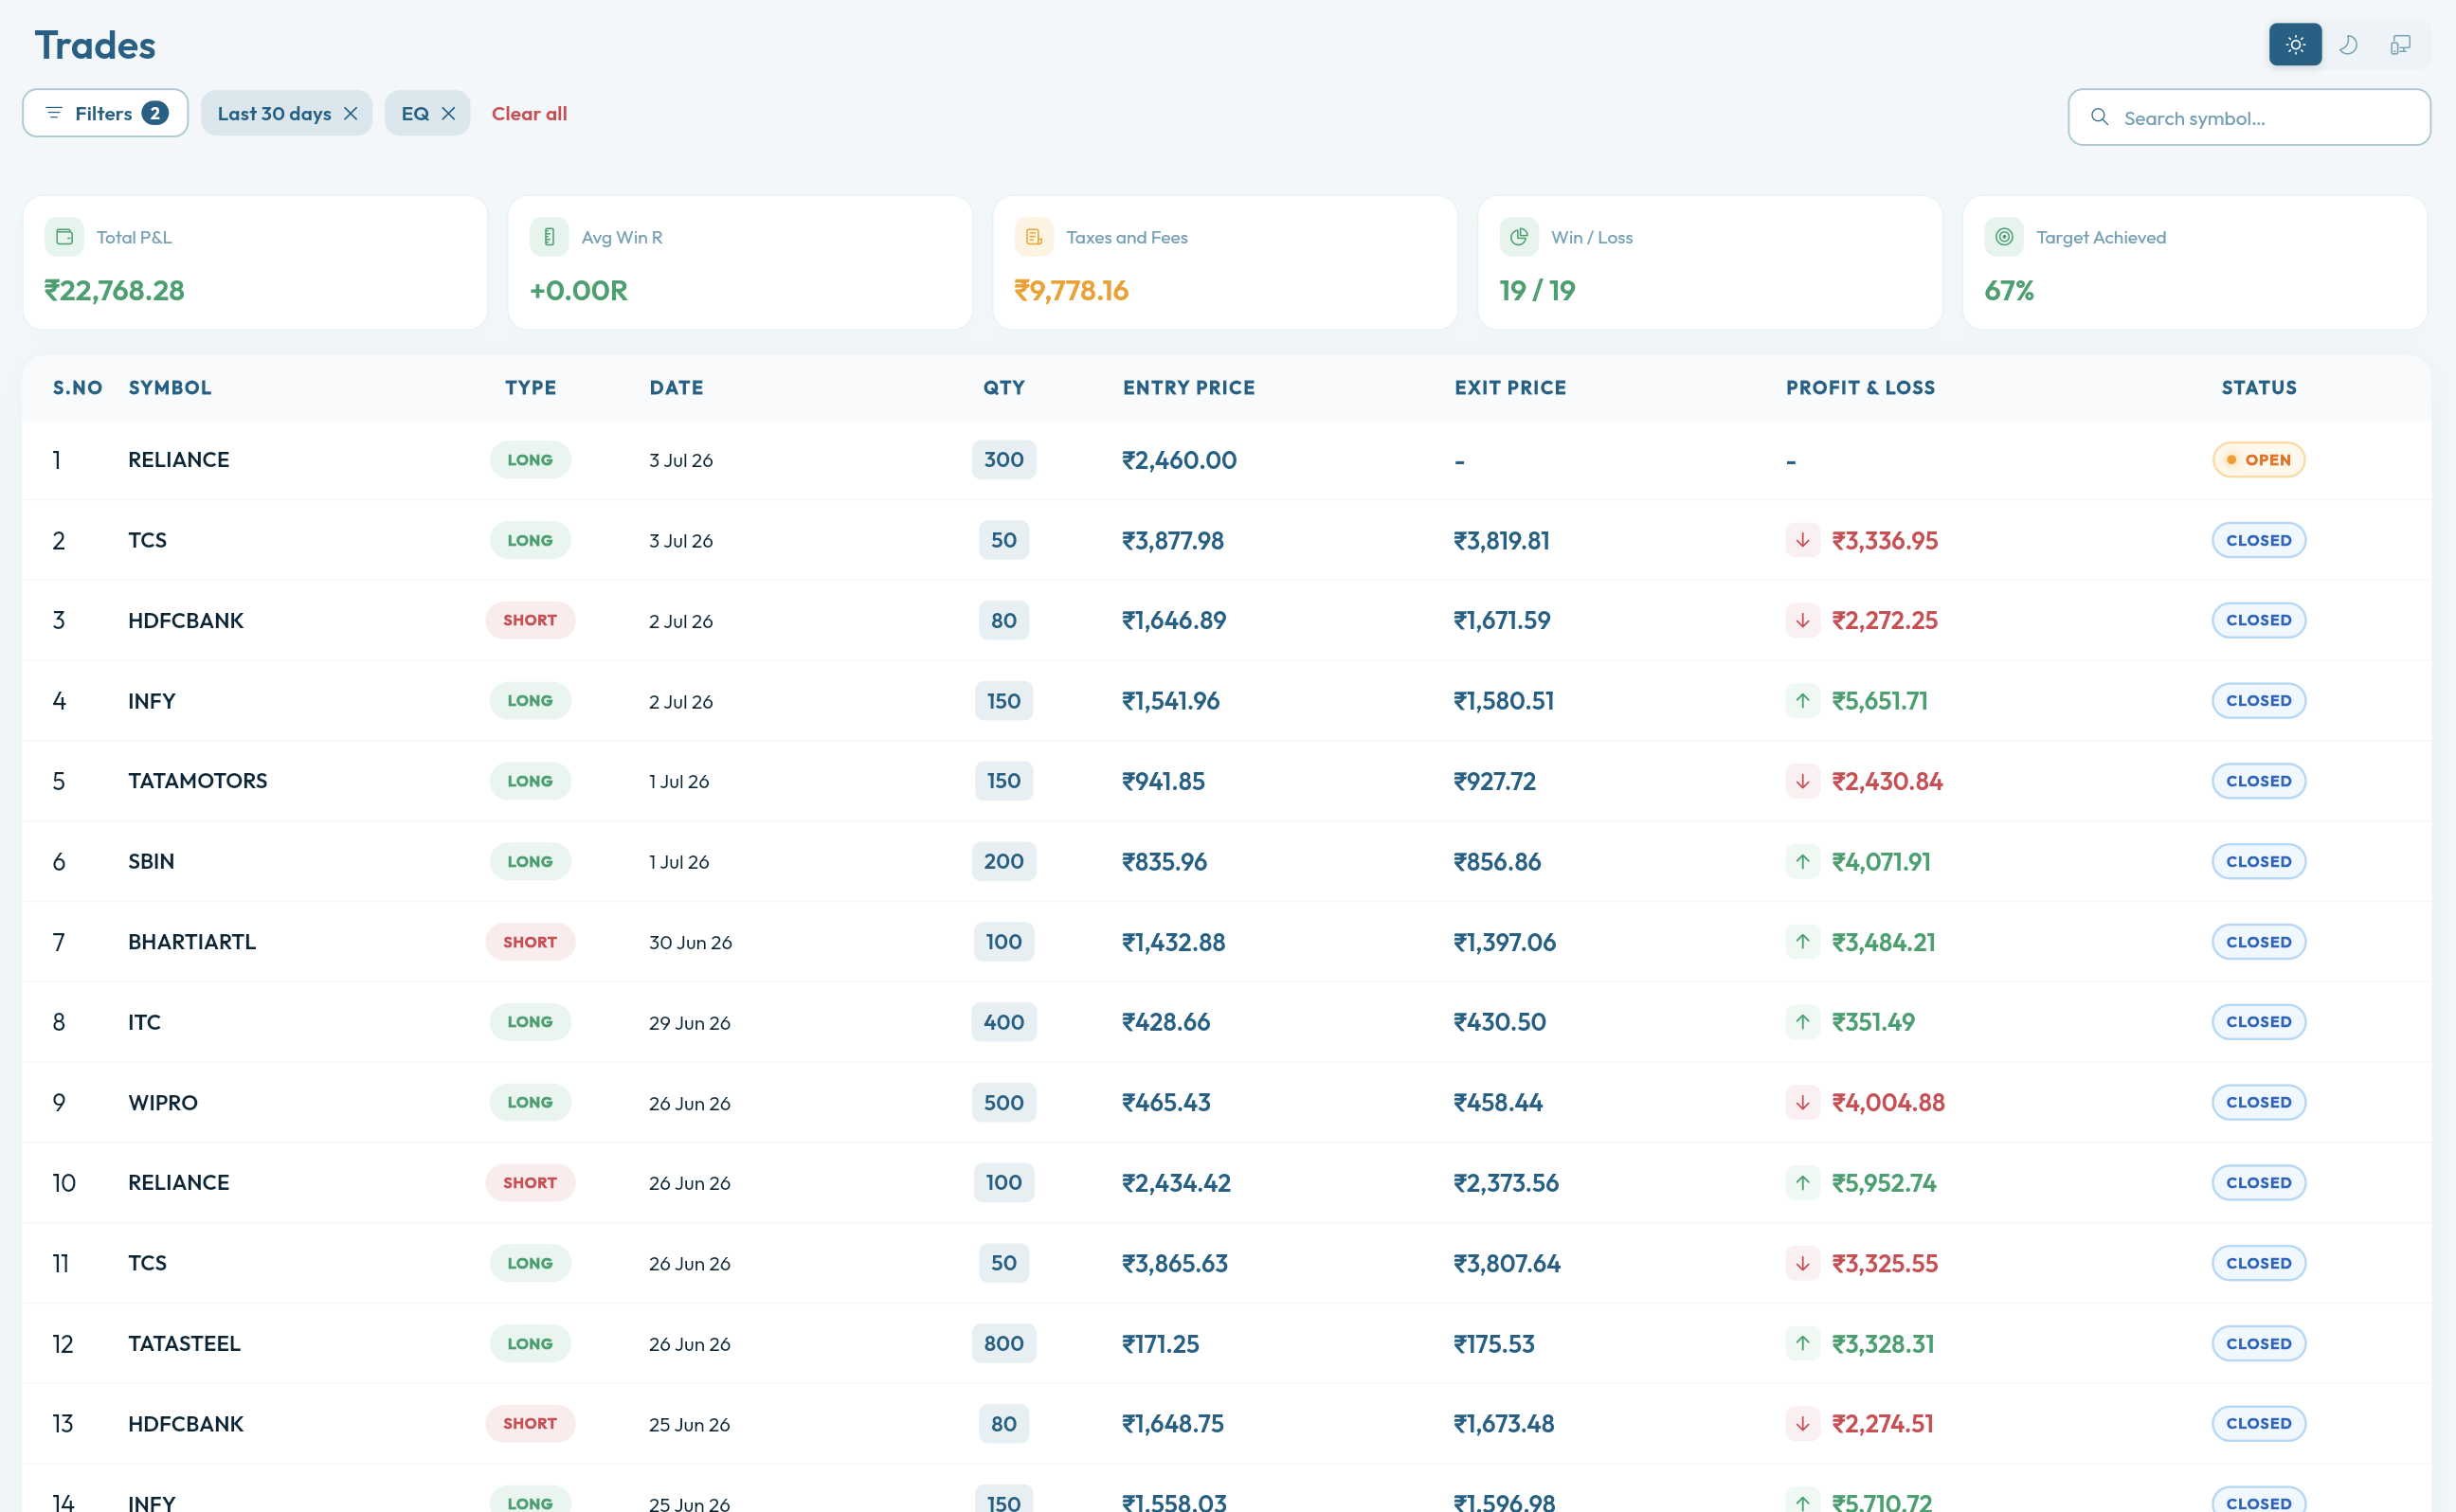Sort by PROFIT & LOSS header

pyautogui.click(x=1860, y=388)
